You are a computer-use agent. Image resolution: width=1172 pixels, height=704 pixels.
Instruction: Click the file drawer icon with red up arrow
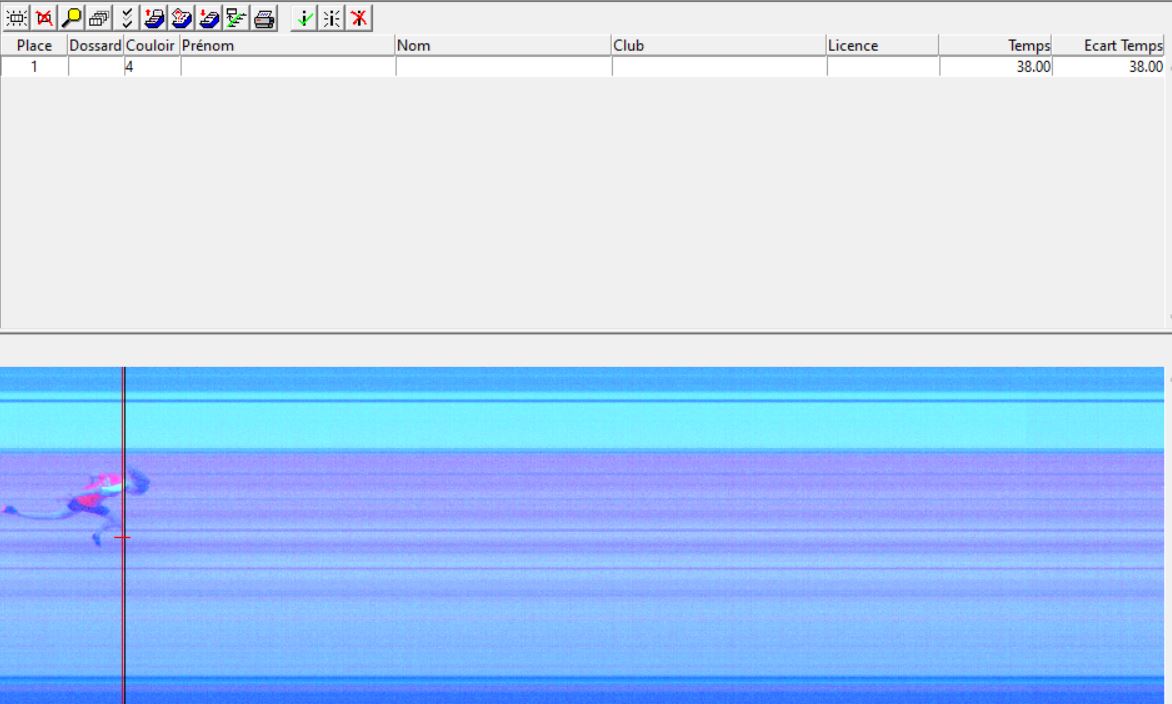[x=154, y=18]
